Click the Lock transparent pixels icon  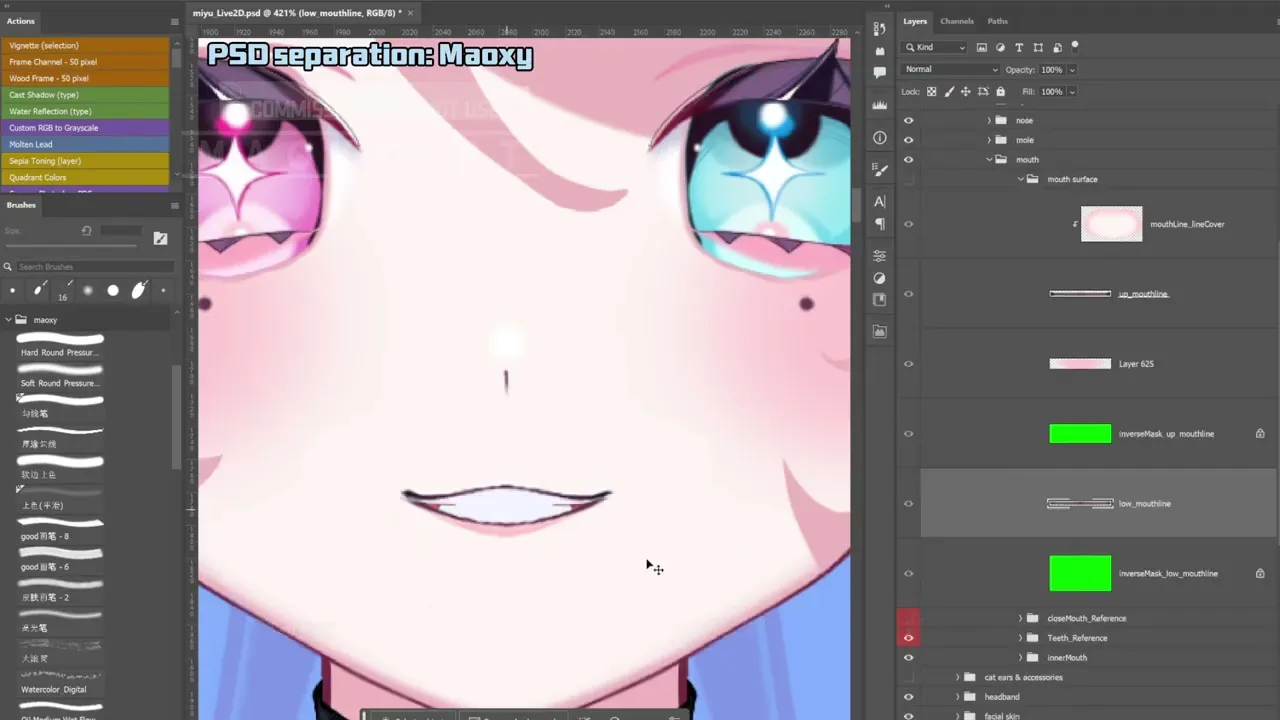pyautogui.click(x=932, y=91)
